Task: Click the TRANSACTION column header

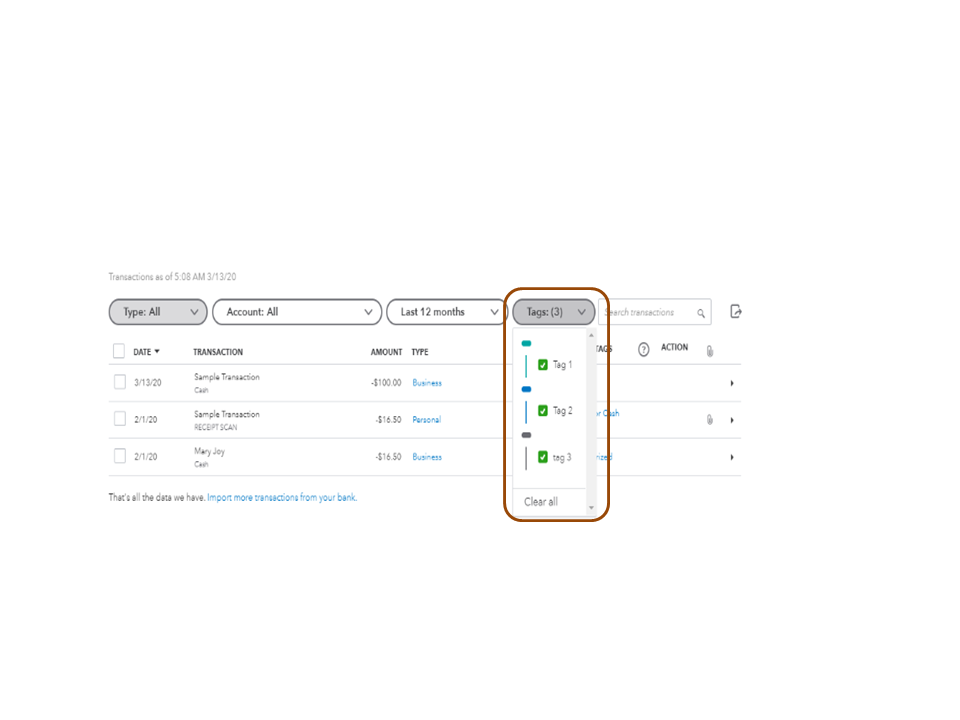Action: (x=218, y=352)
